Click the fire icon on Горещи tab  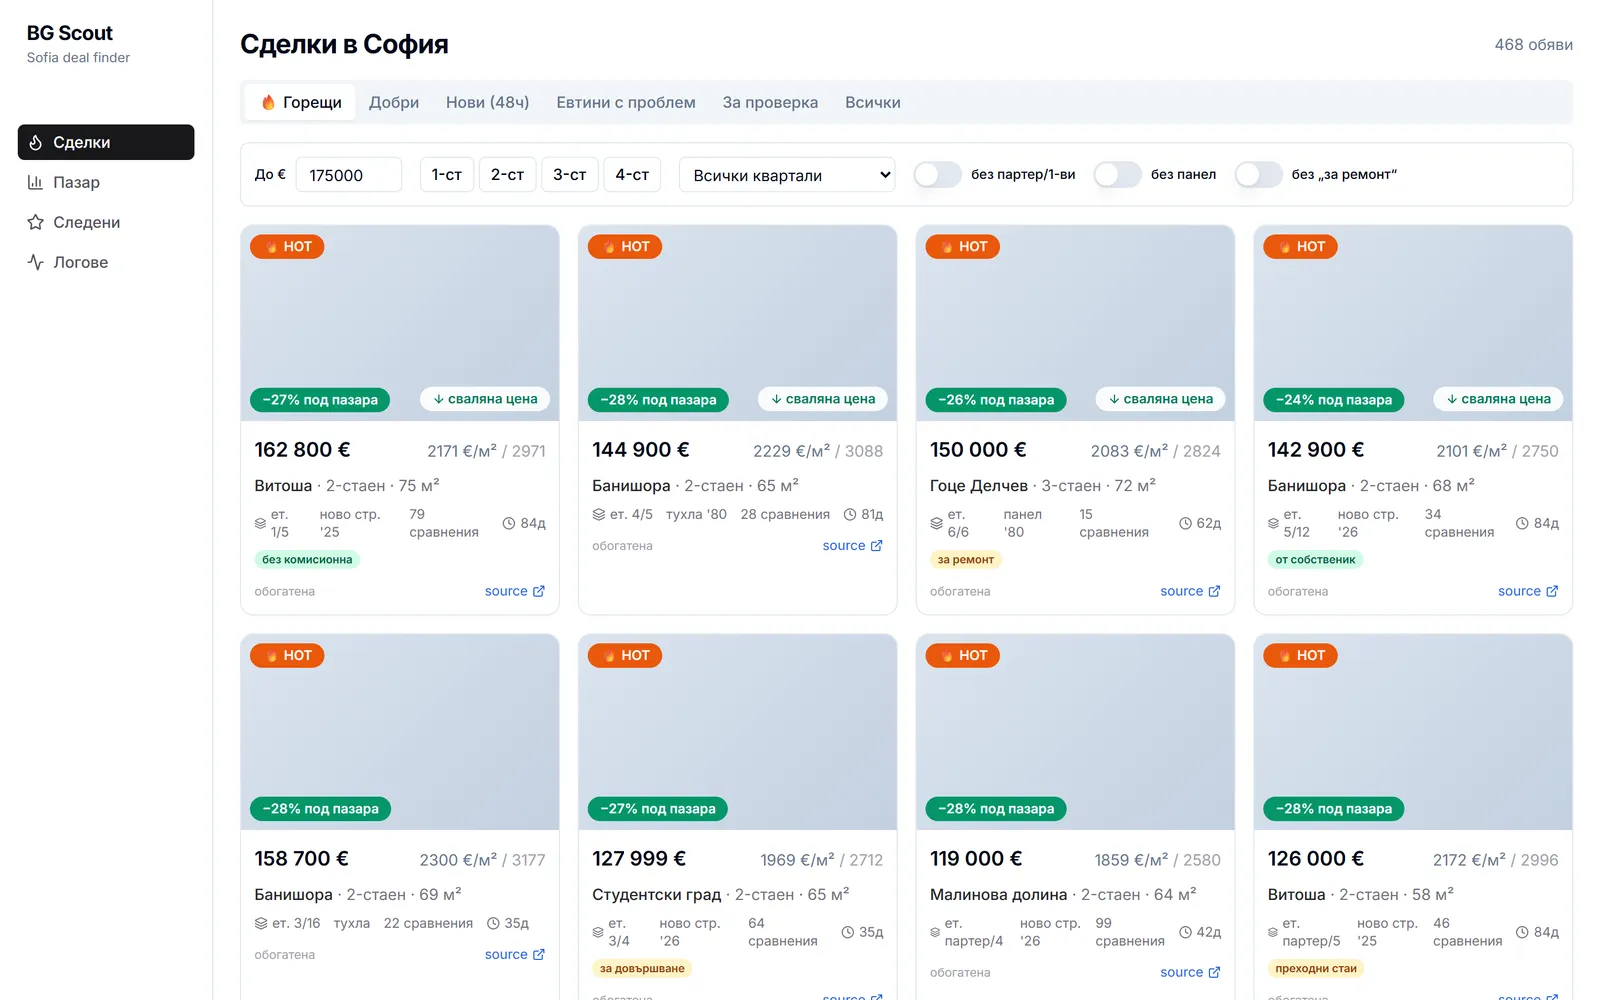click(x=268, y=102)
